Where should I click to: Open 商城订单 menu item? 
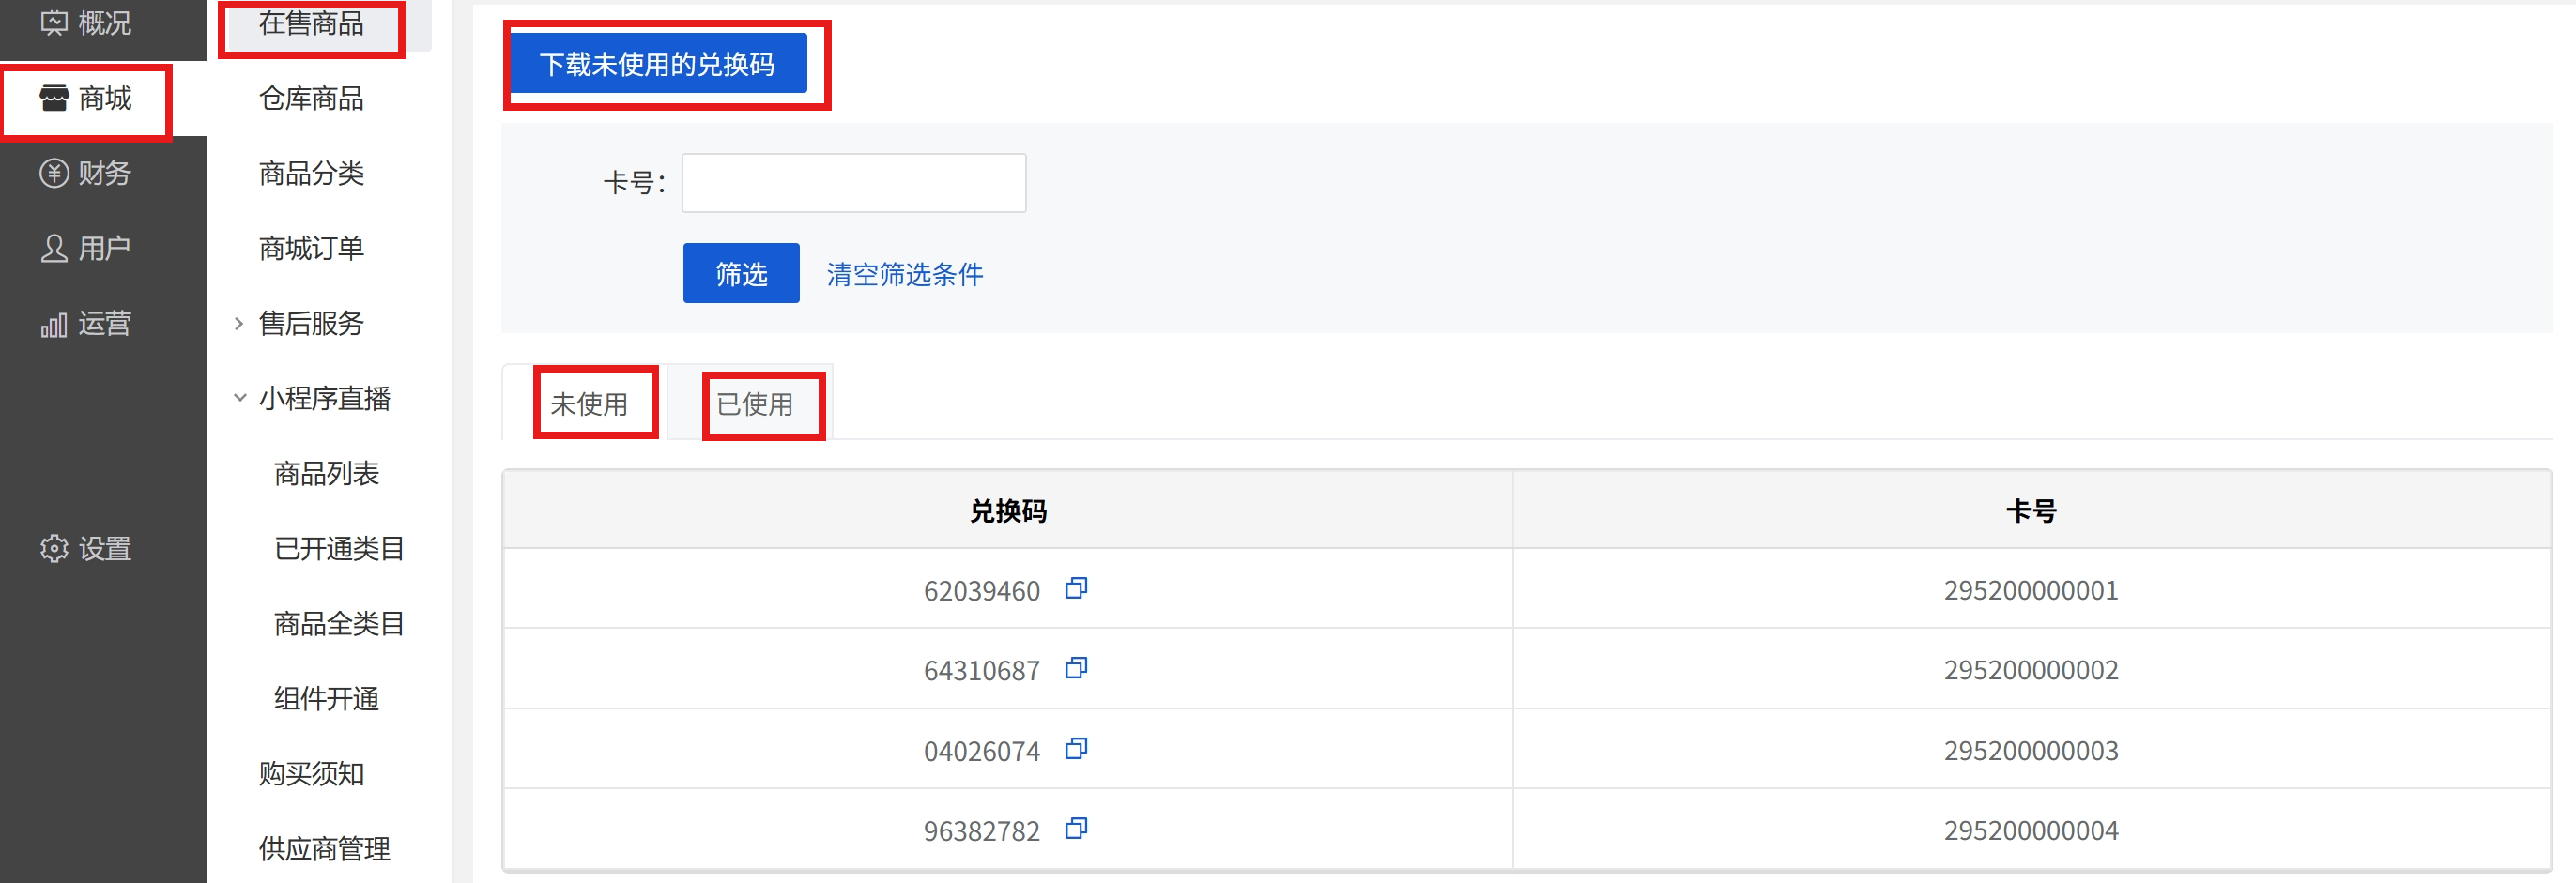[311, 248]
